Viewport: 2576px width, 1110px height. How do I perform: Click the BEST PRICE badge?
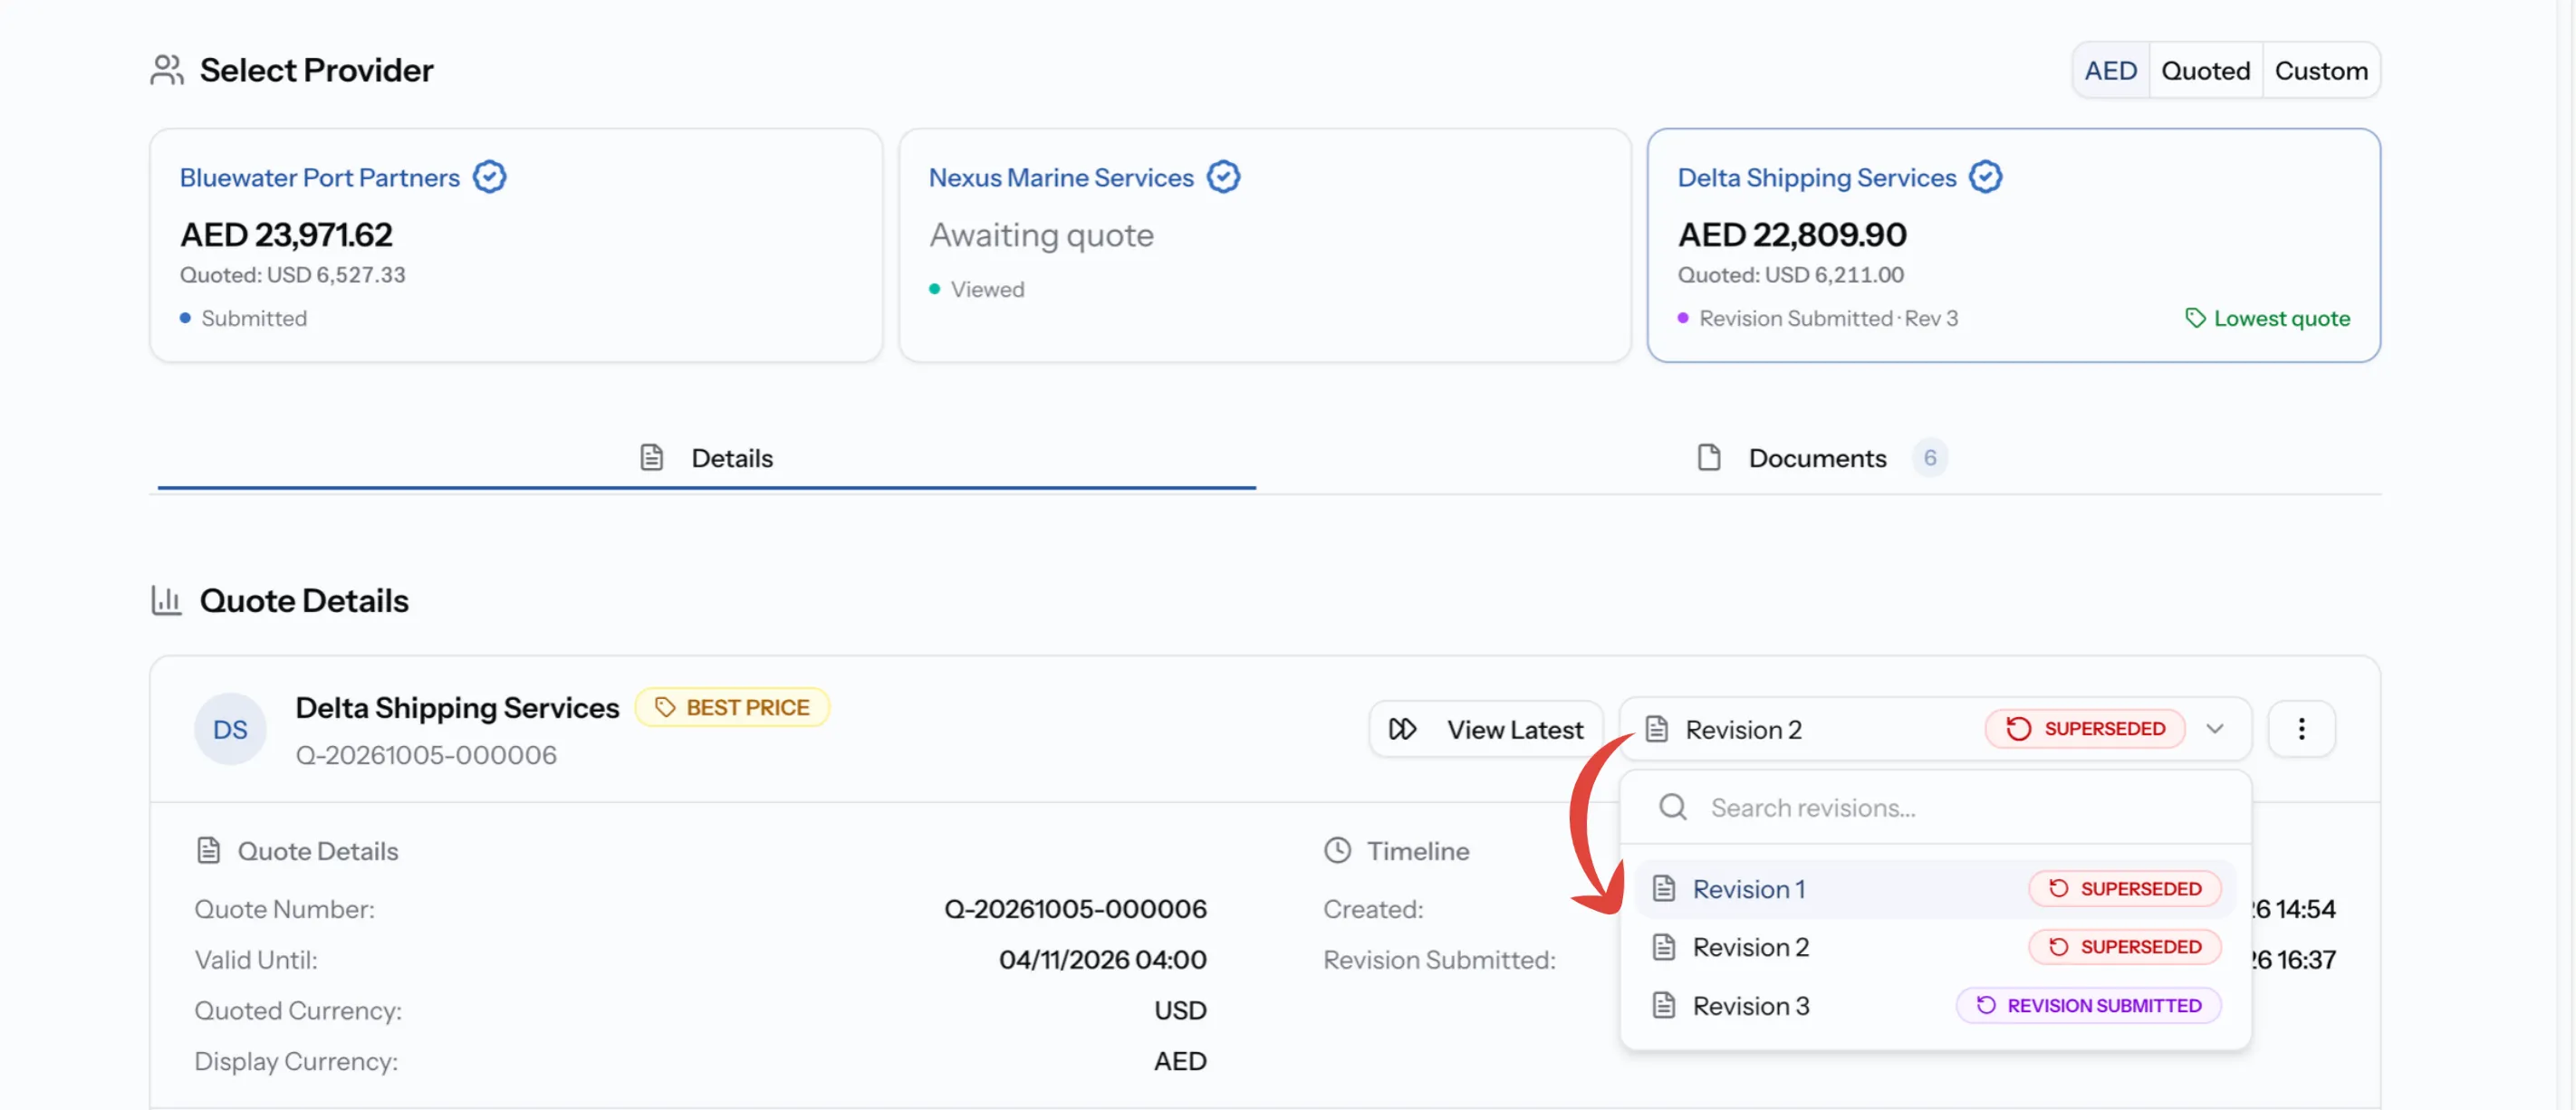click(x=732, y=707)
